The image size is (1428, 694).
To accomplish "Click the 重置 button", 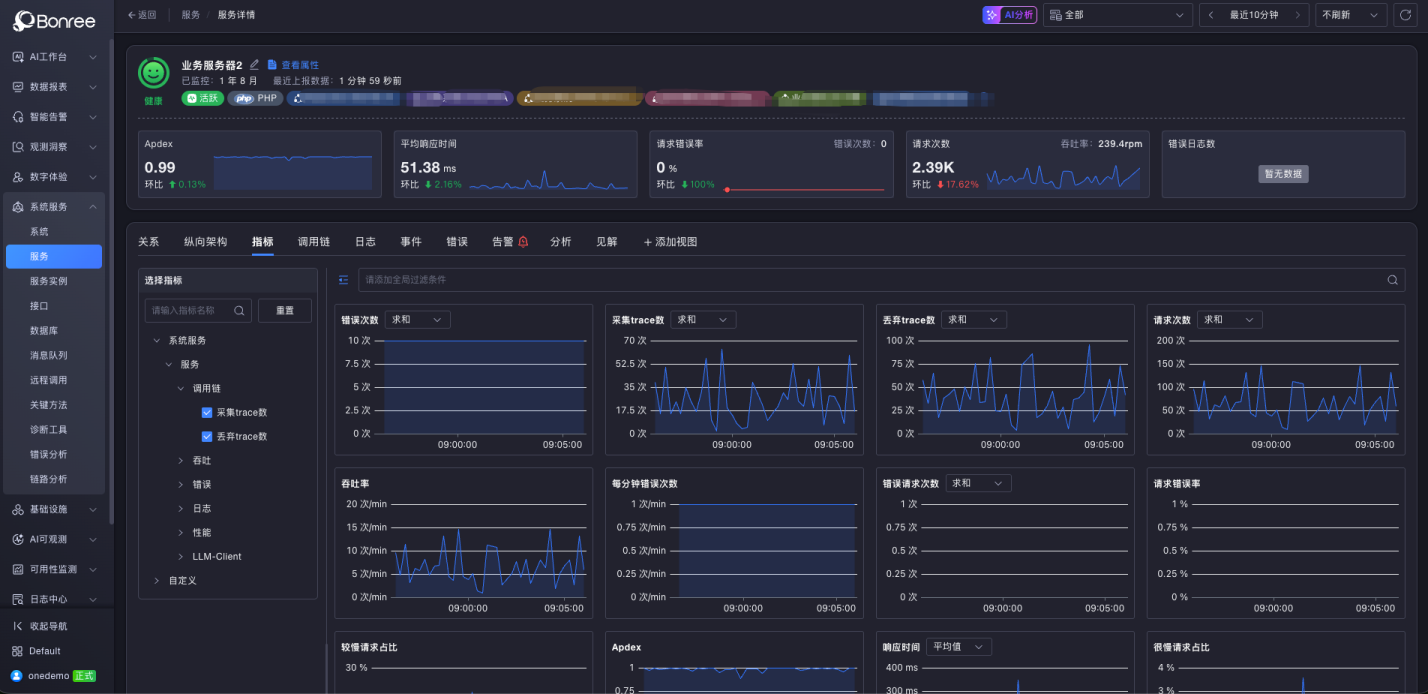I will 285,311.
